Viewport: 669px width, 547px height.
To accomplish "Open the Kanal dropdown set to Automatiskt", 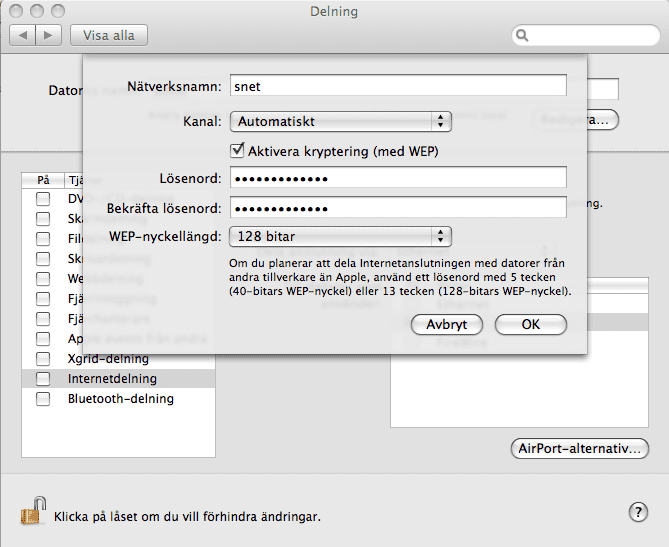I will (x=340, y=122).
